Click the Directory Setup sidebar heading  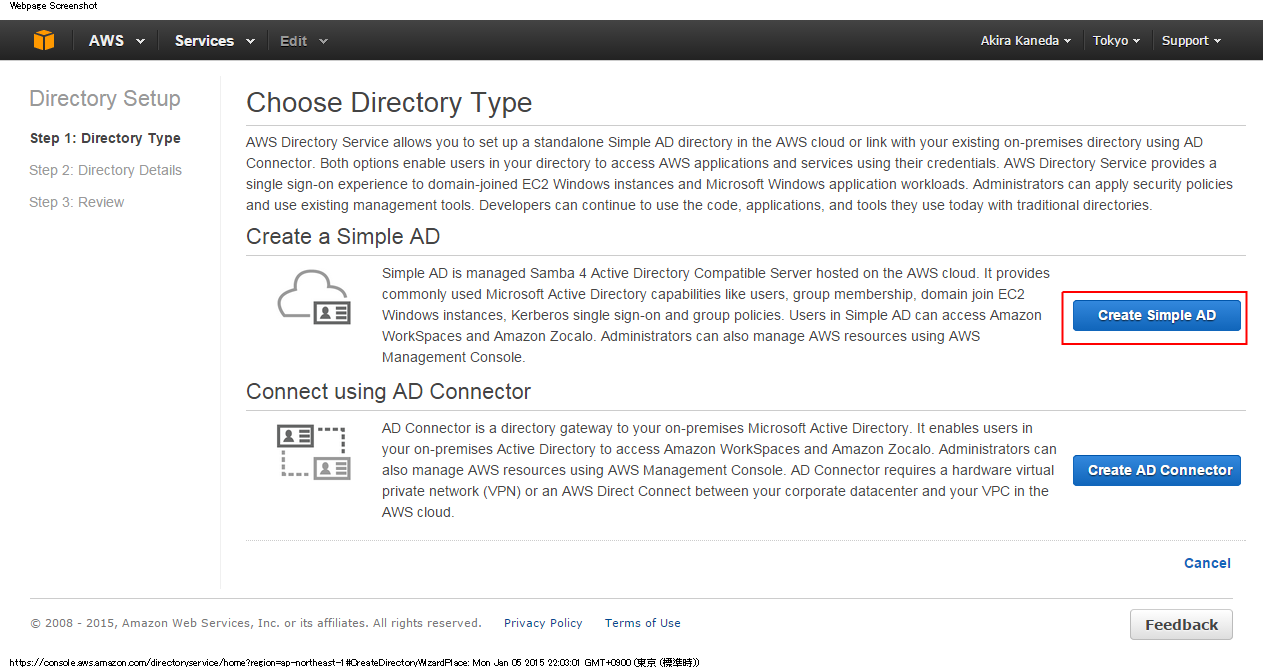[x=105, y=98]
